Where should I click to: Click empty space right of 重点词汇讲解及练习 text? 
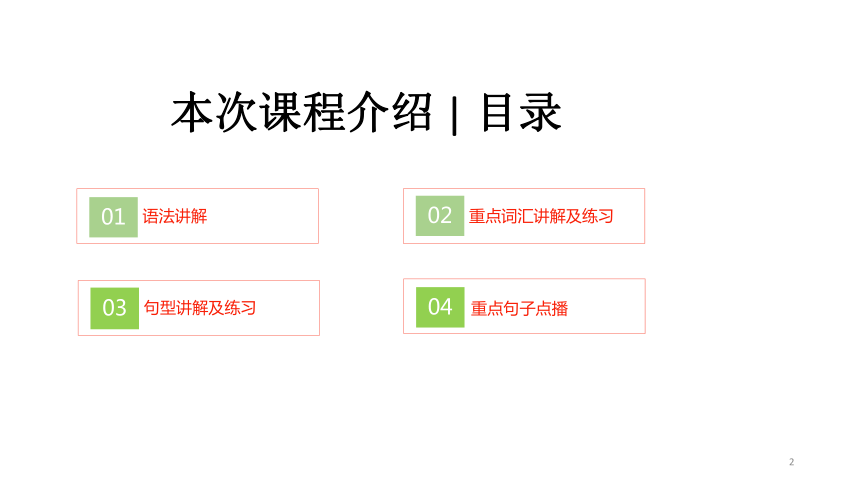(629, 216)
